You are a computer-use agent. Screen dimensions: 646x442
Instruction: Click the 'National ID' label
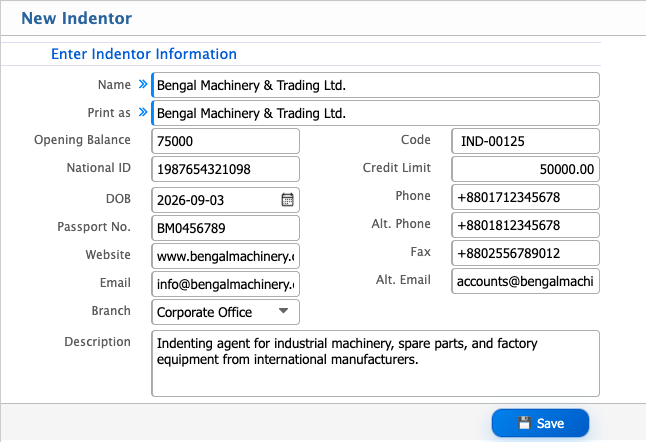pyautogui.click(x=98, y=168)
